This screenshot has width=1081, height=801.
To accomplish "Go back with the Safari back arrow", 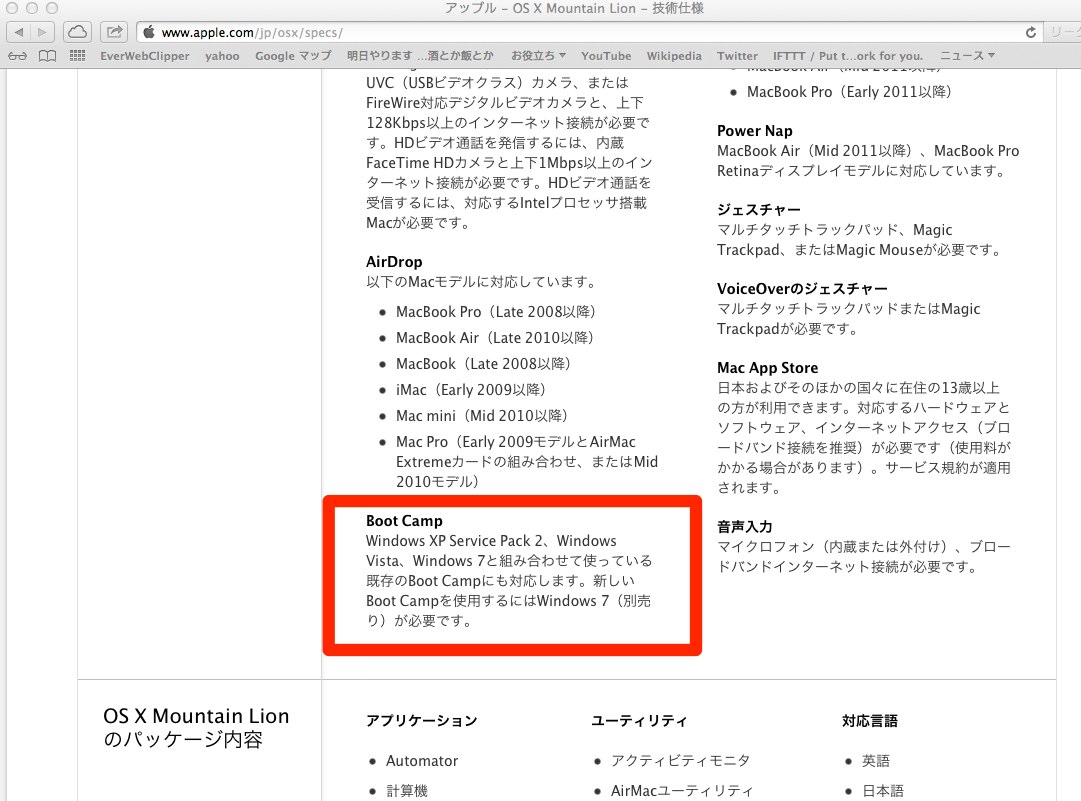I will pyautogui.click(x=19, y=32).
